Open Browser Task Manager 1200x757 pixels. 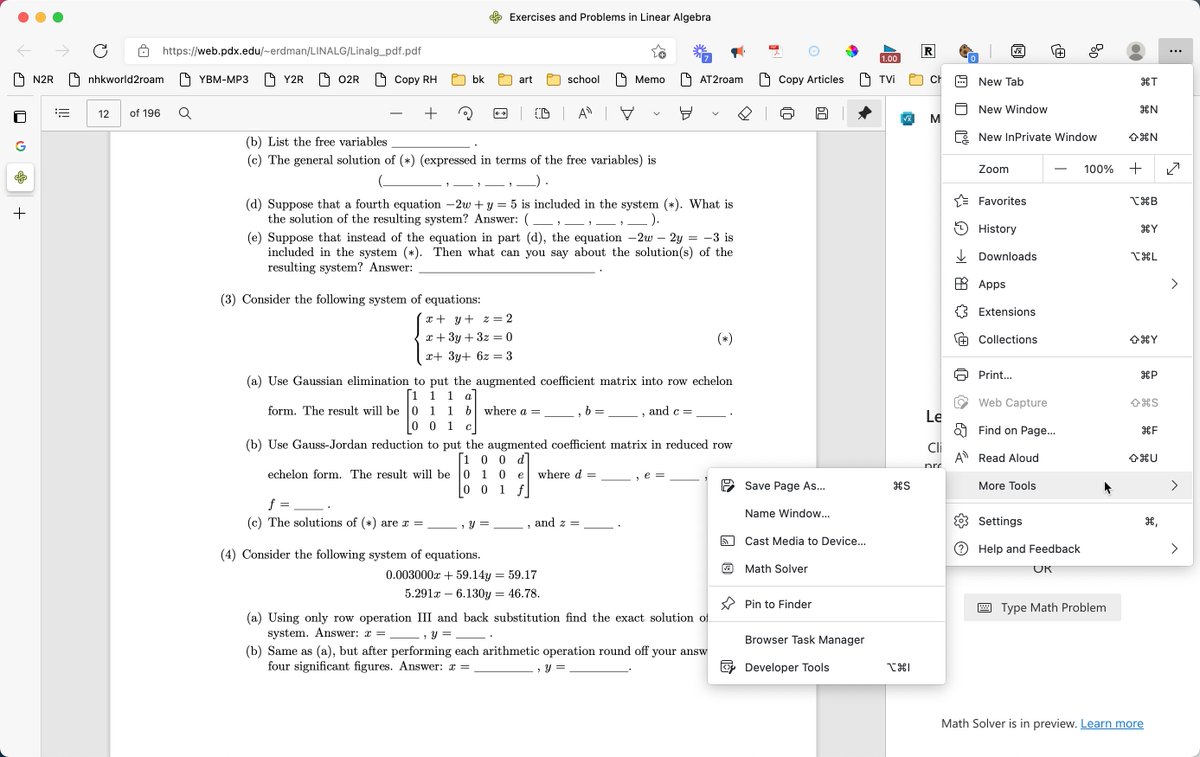[x=826, y=640]
